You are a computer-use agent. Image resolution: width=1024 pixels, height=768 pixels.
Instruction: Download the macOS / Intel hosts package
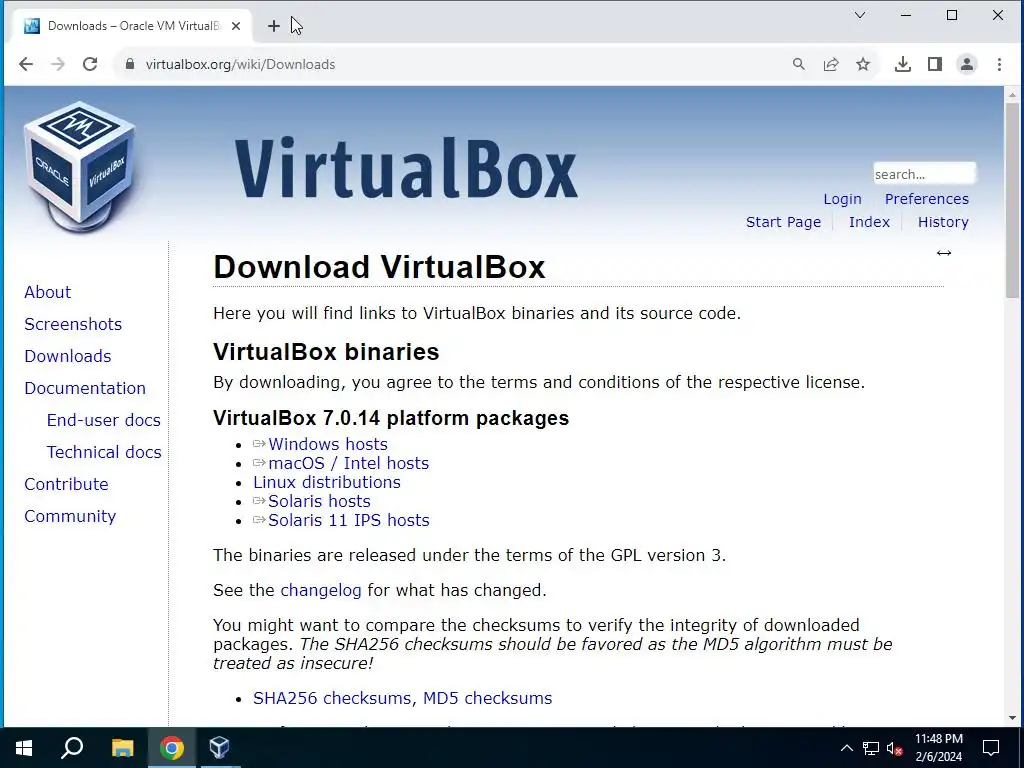point(348,463)
